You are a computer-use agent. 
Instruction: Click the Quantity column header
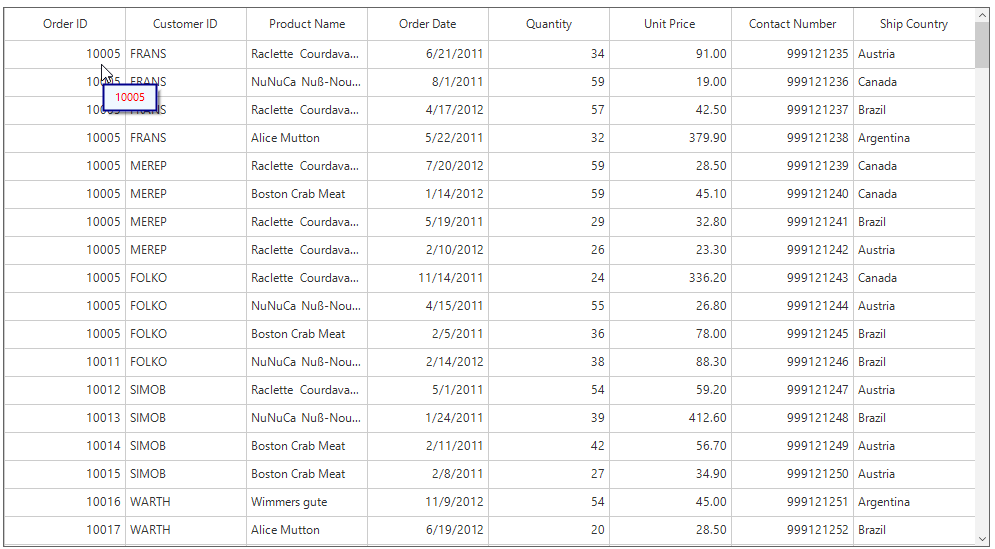tap(549, 24)
